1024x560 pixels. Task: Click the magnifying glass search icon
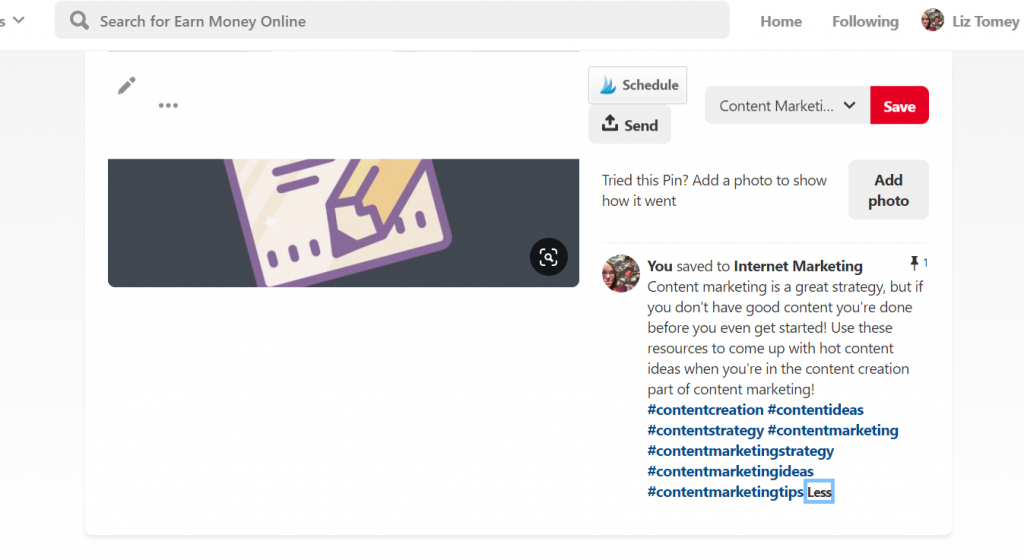point(80,20)
